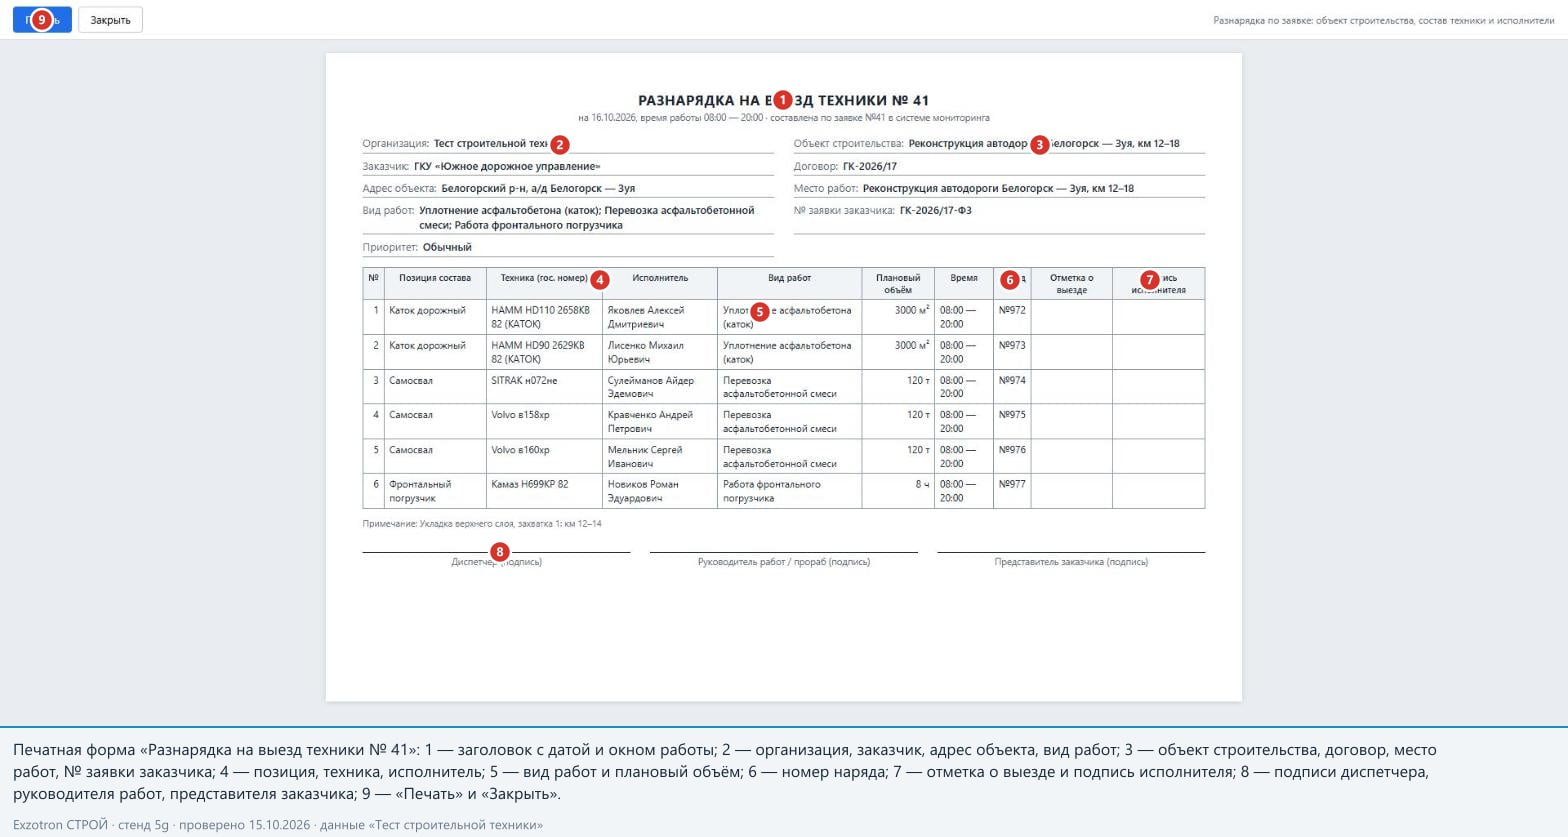Click red marker number 7 on signature column
1568x837 pixels.
coord(1150,280)
